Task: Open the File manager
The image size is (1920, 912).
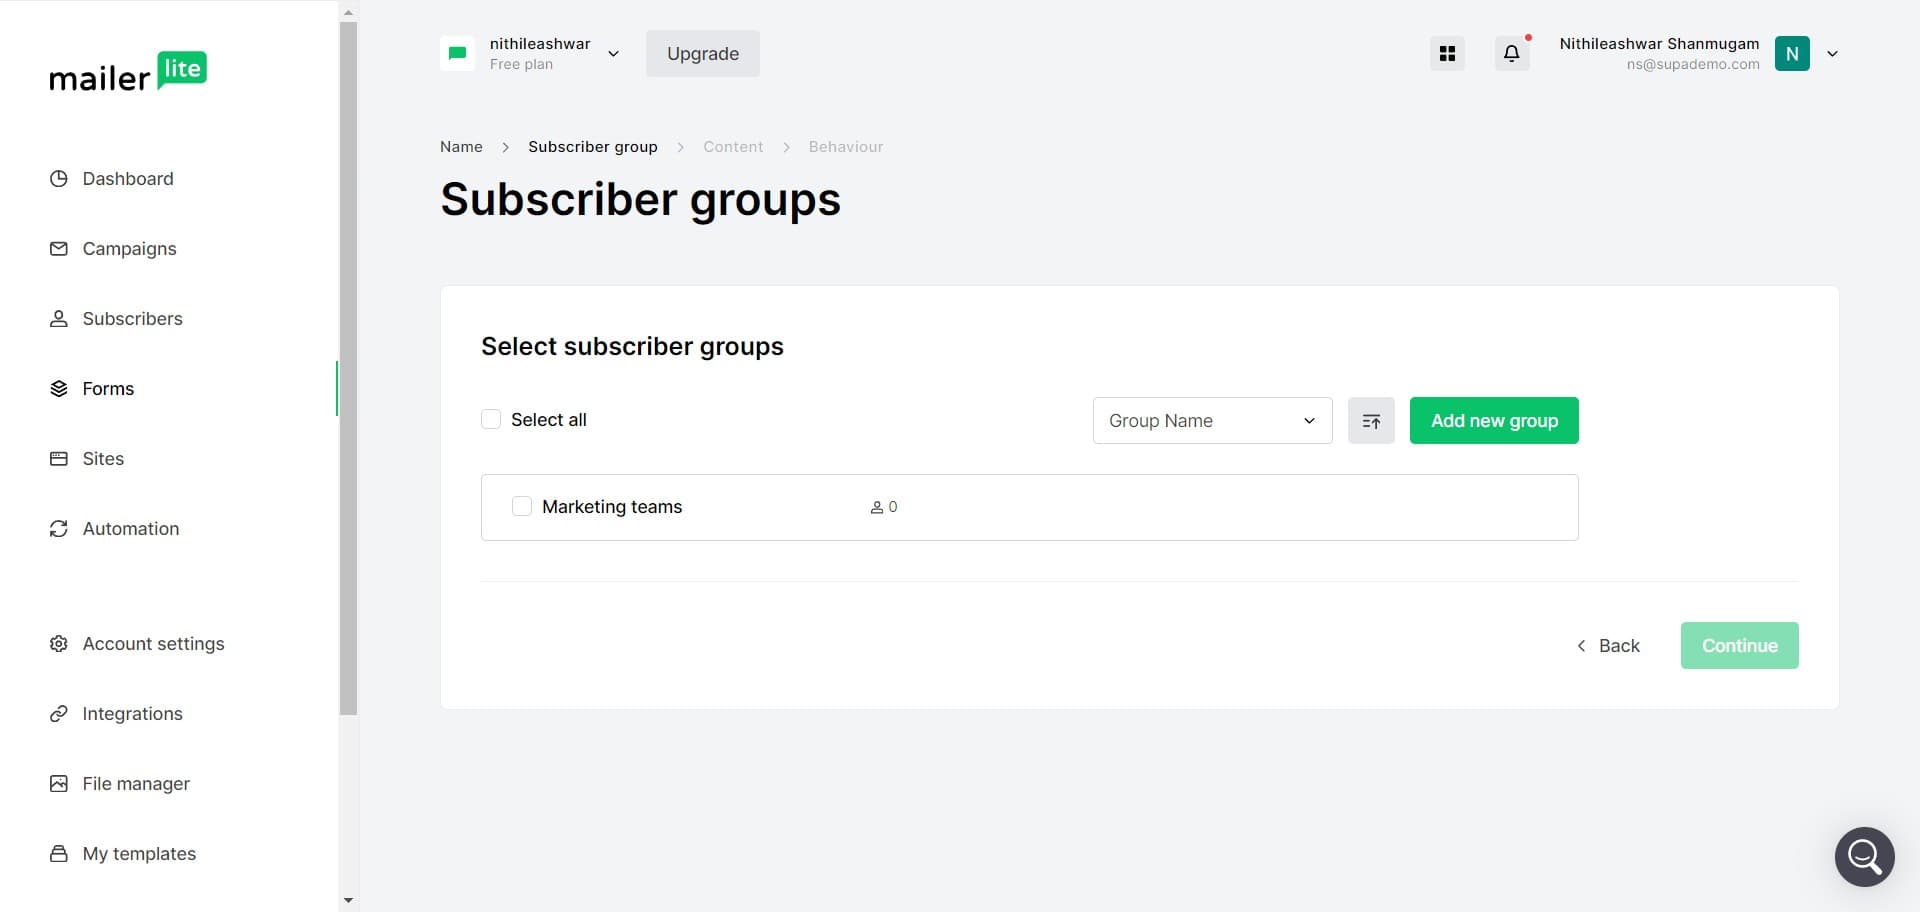Action: click(136, 783)
